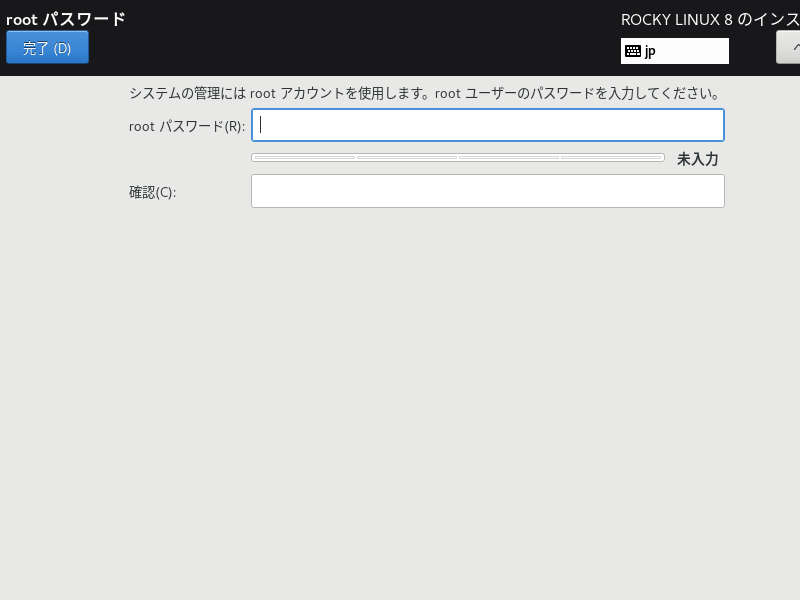Click the root account instruction sentence

click(424, 93)
